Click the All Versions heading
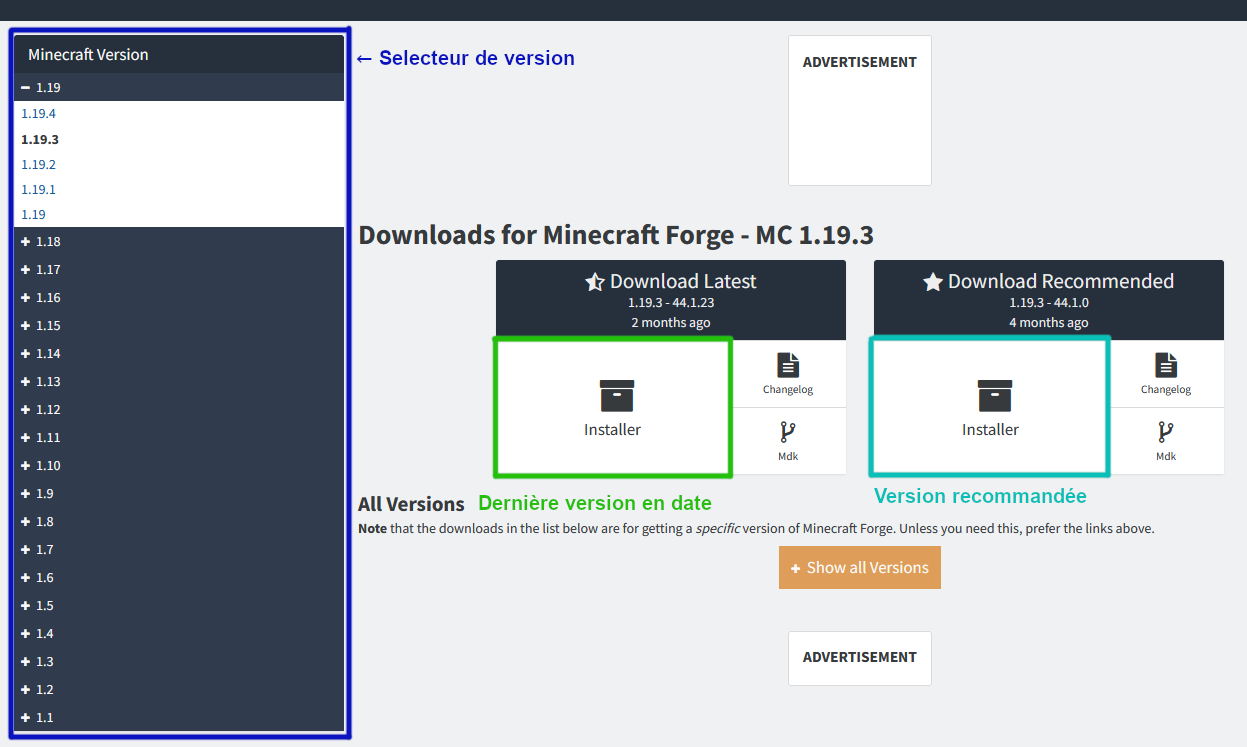Viewport: 1247px width, 747px height. click(x=411, y=504)
